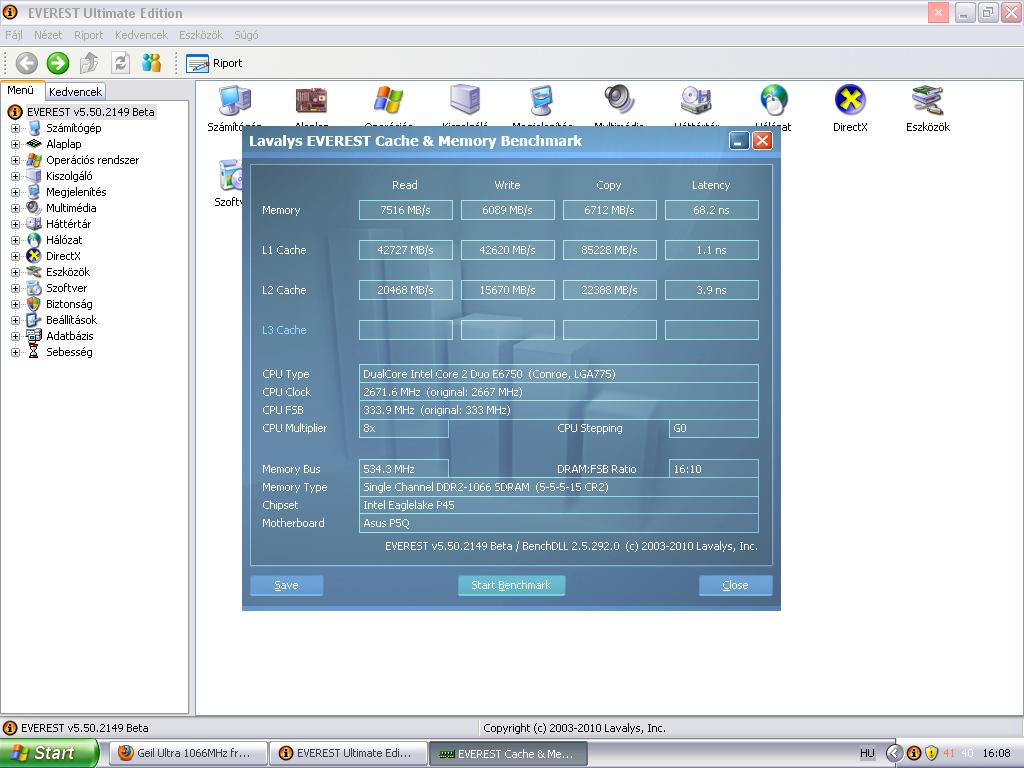Screen dimensions: 1024x768
Task: Open the Kedvencek menu
Action: (x=141, y=35)
